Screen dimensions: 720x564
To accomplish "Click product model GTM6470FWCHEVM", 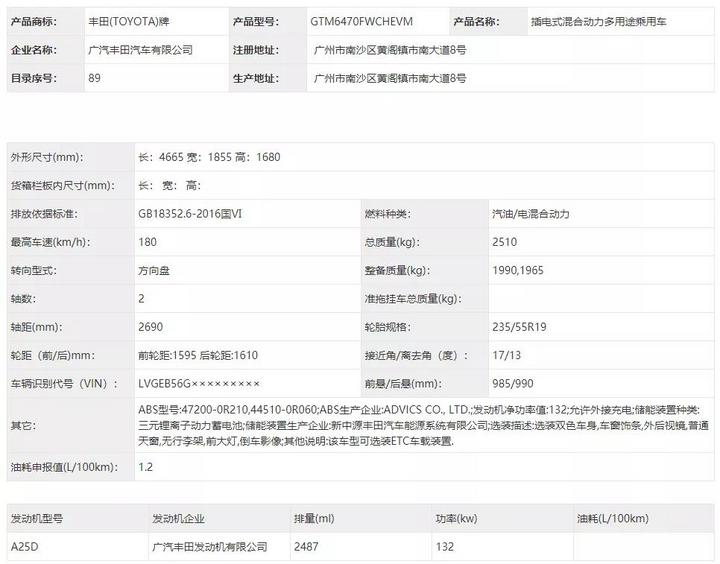I will [361, 22].
